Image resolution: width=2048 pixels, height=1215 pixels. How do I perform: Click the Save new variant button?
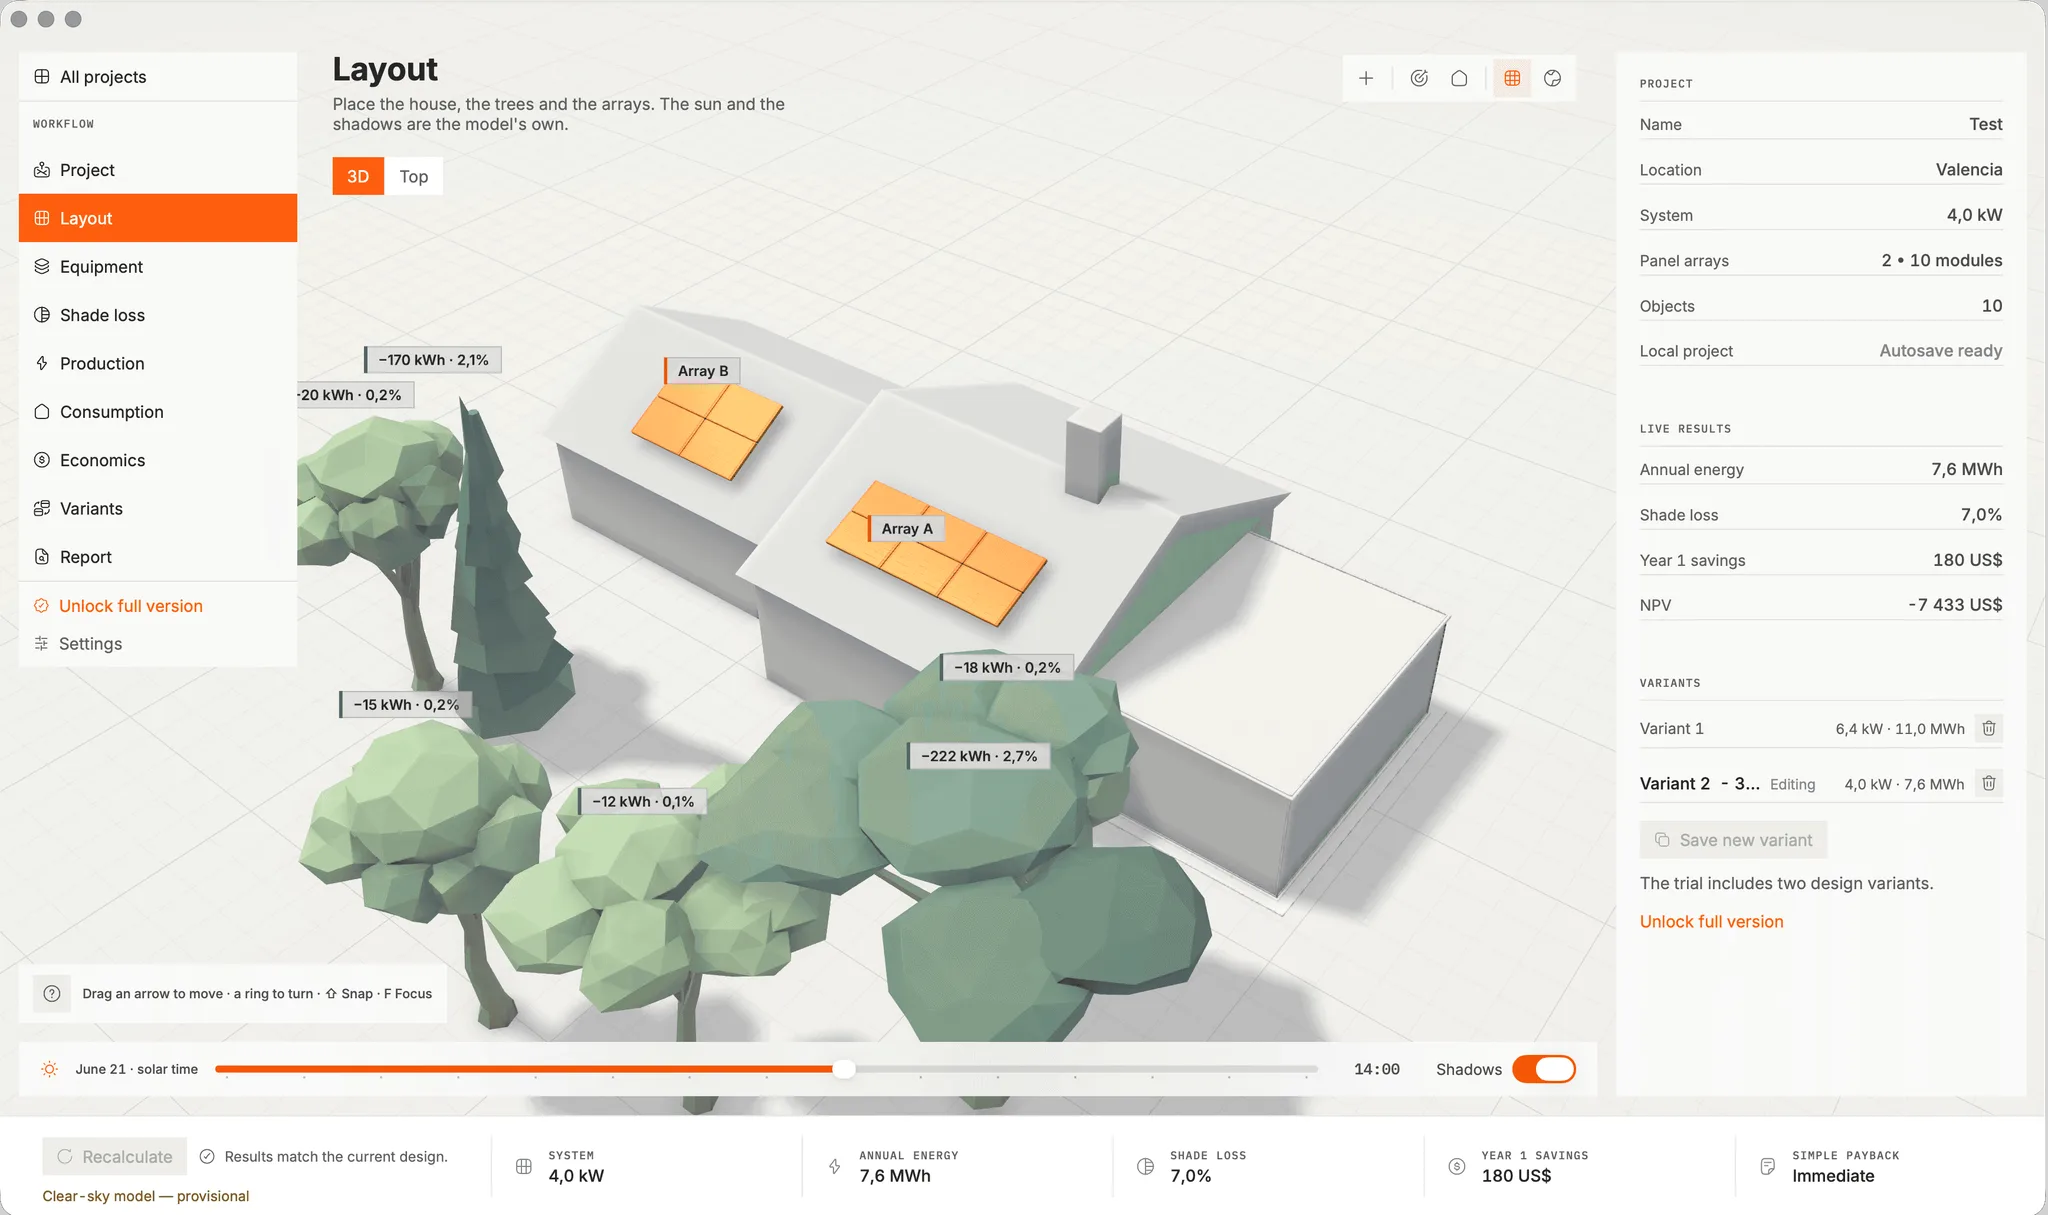[x=1733, y=840]
